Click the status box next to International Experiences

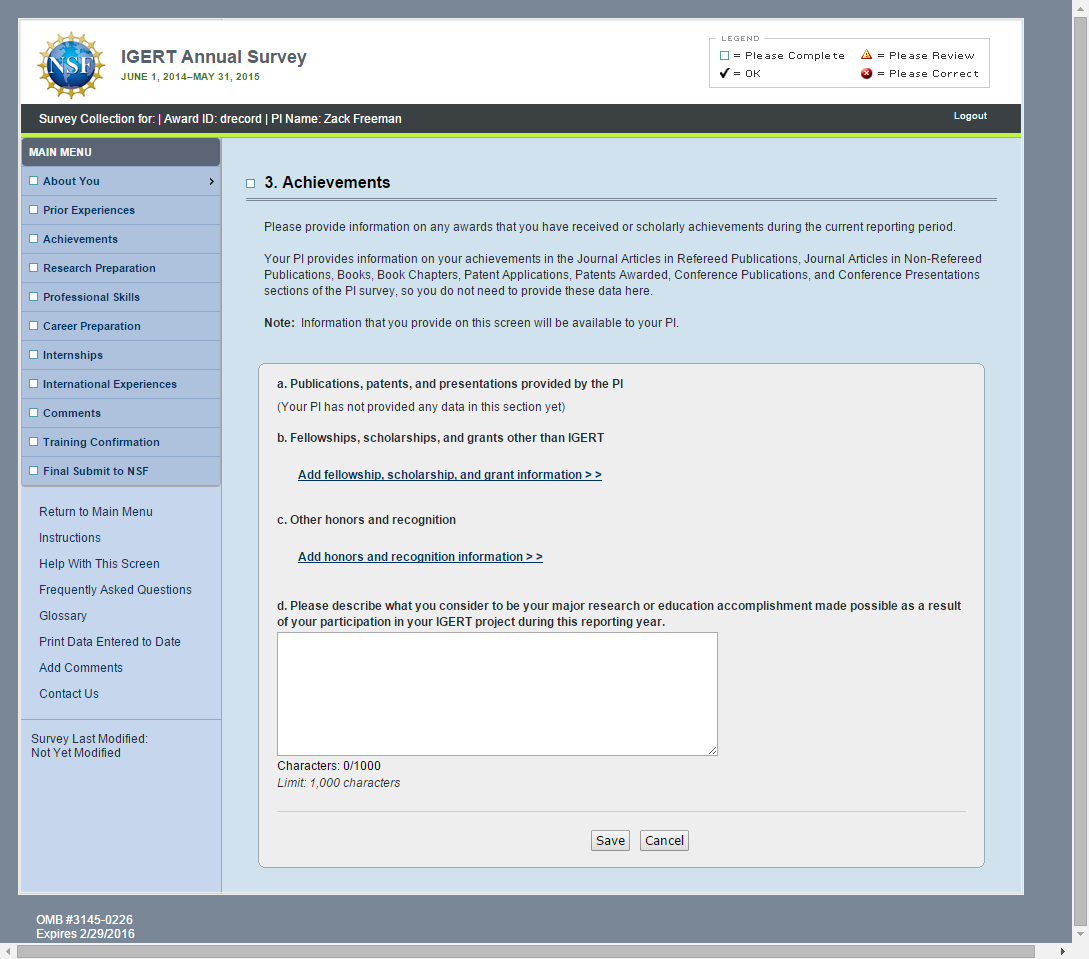click(x=33, y=383)
